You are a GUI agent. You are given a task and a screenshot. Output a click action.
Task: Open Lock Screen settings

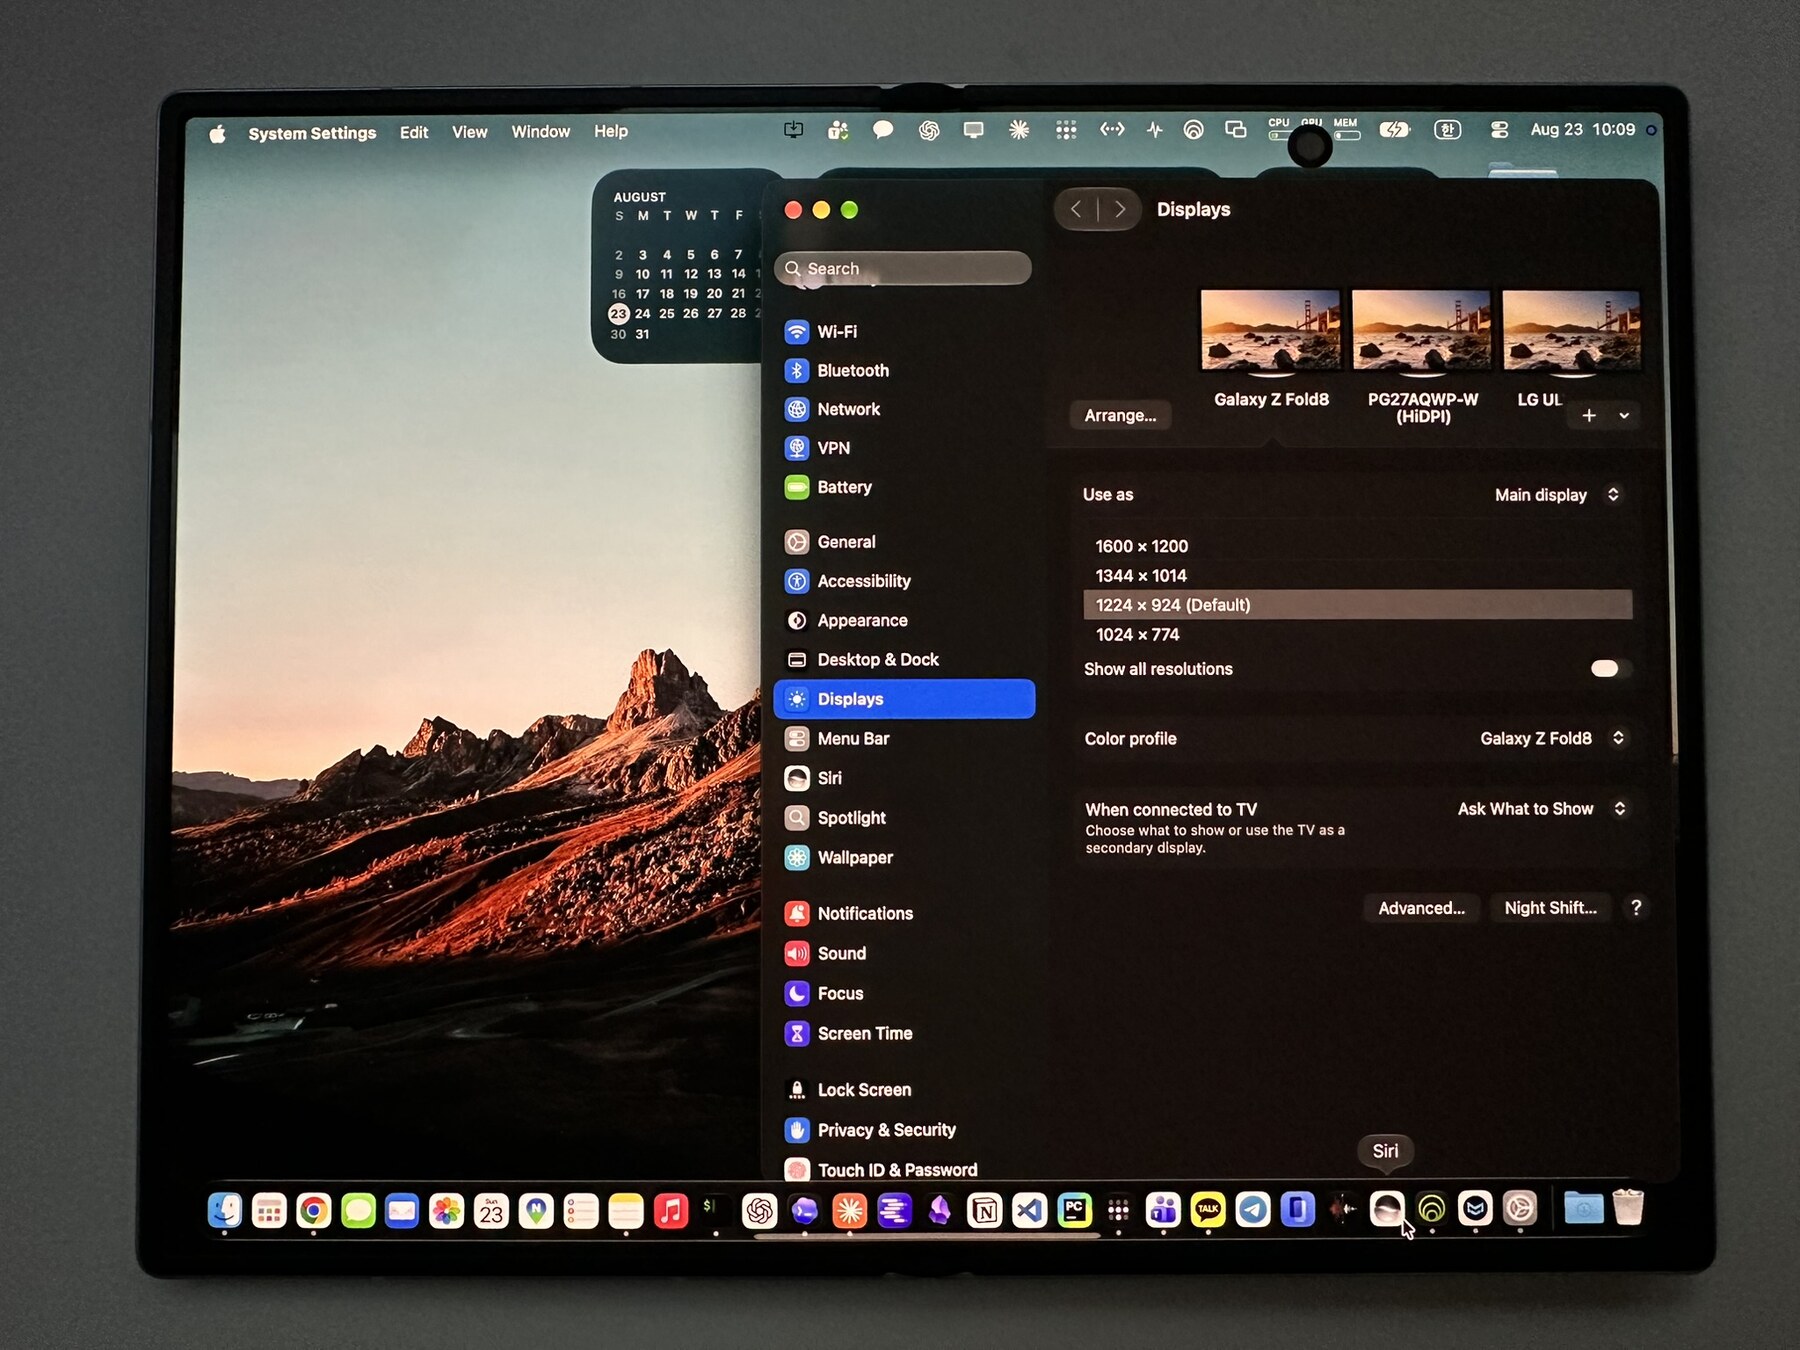[x=904, y=1091]
